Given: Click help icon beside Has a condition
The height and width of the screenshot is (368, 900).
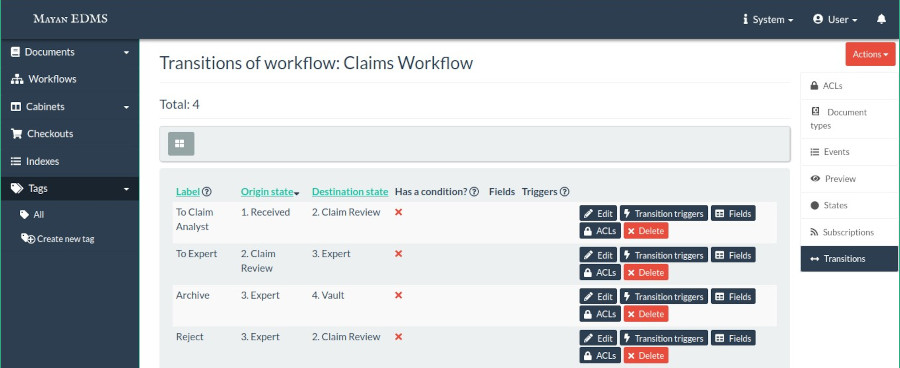Looking at the screenshot, I should click(474, 192).
